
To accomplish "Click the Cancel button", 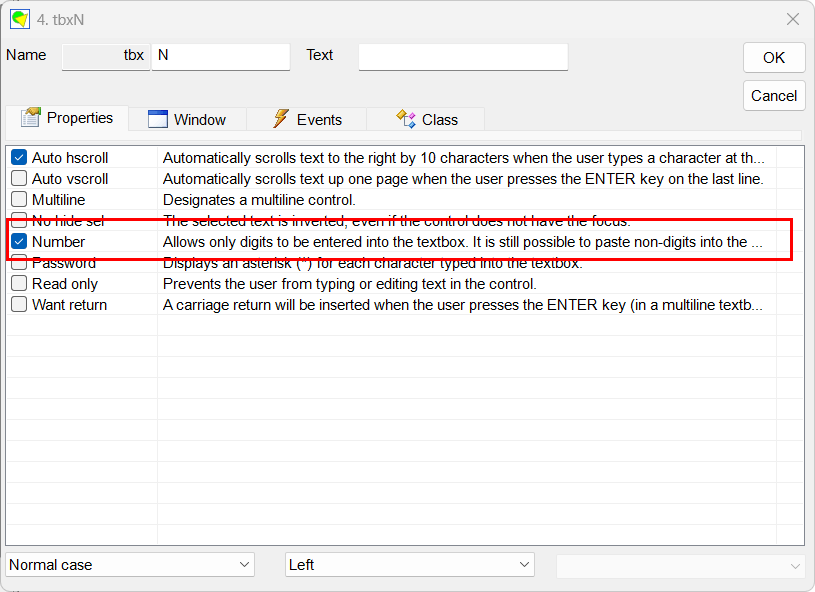I will (774, 96).
